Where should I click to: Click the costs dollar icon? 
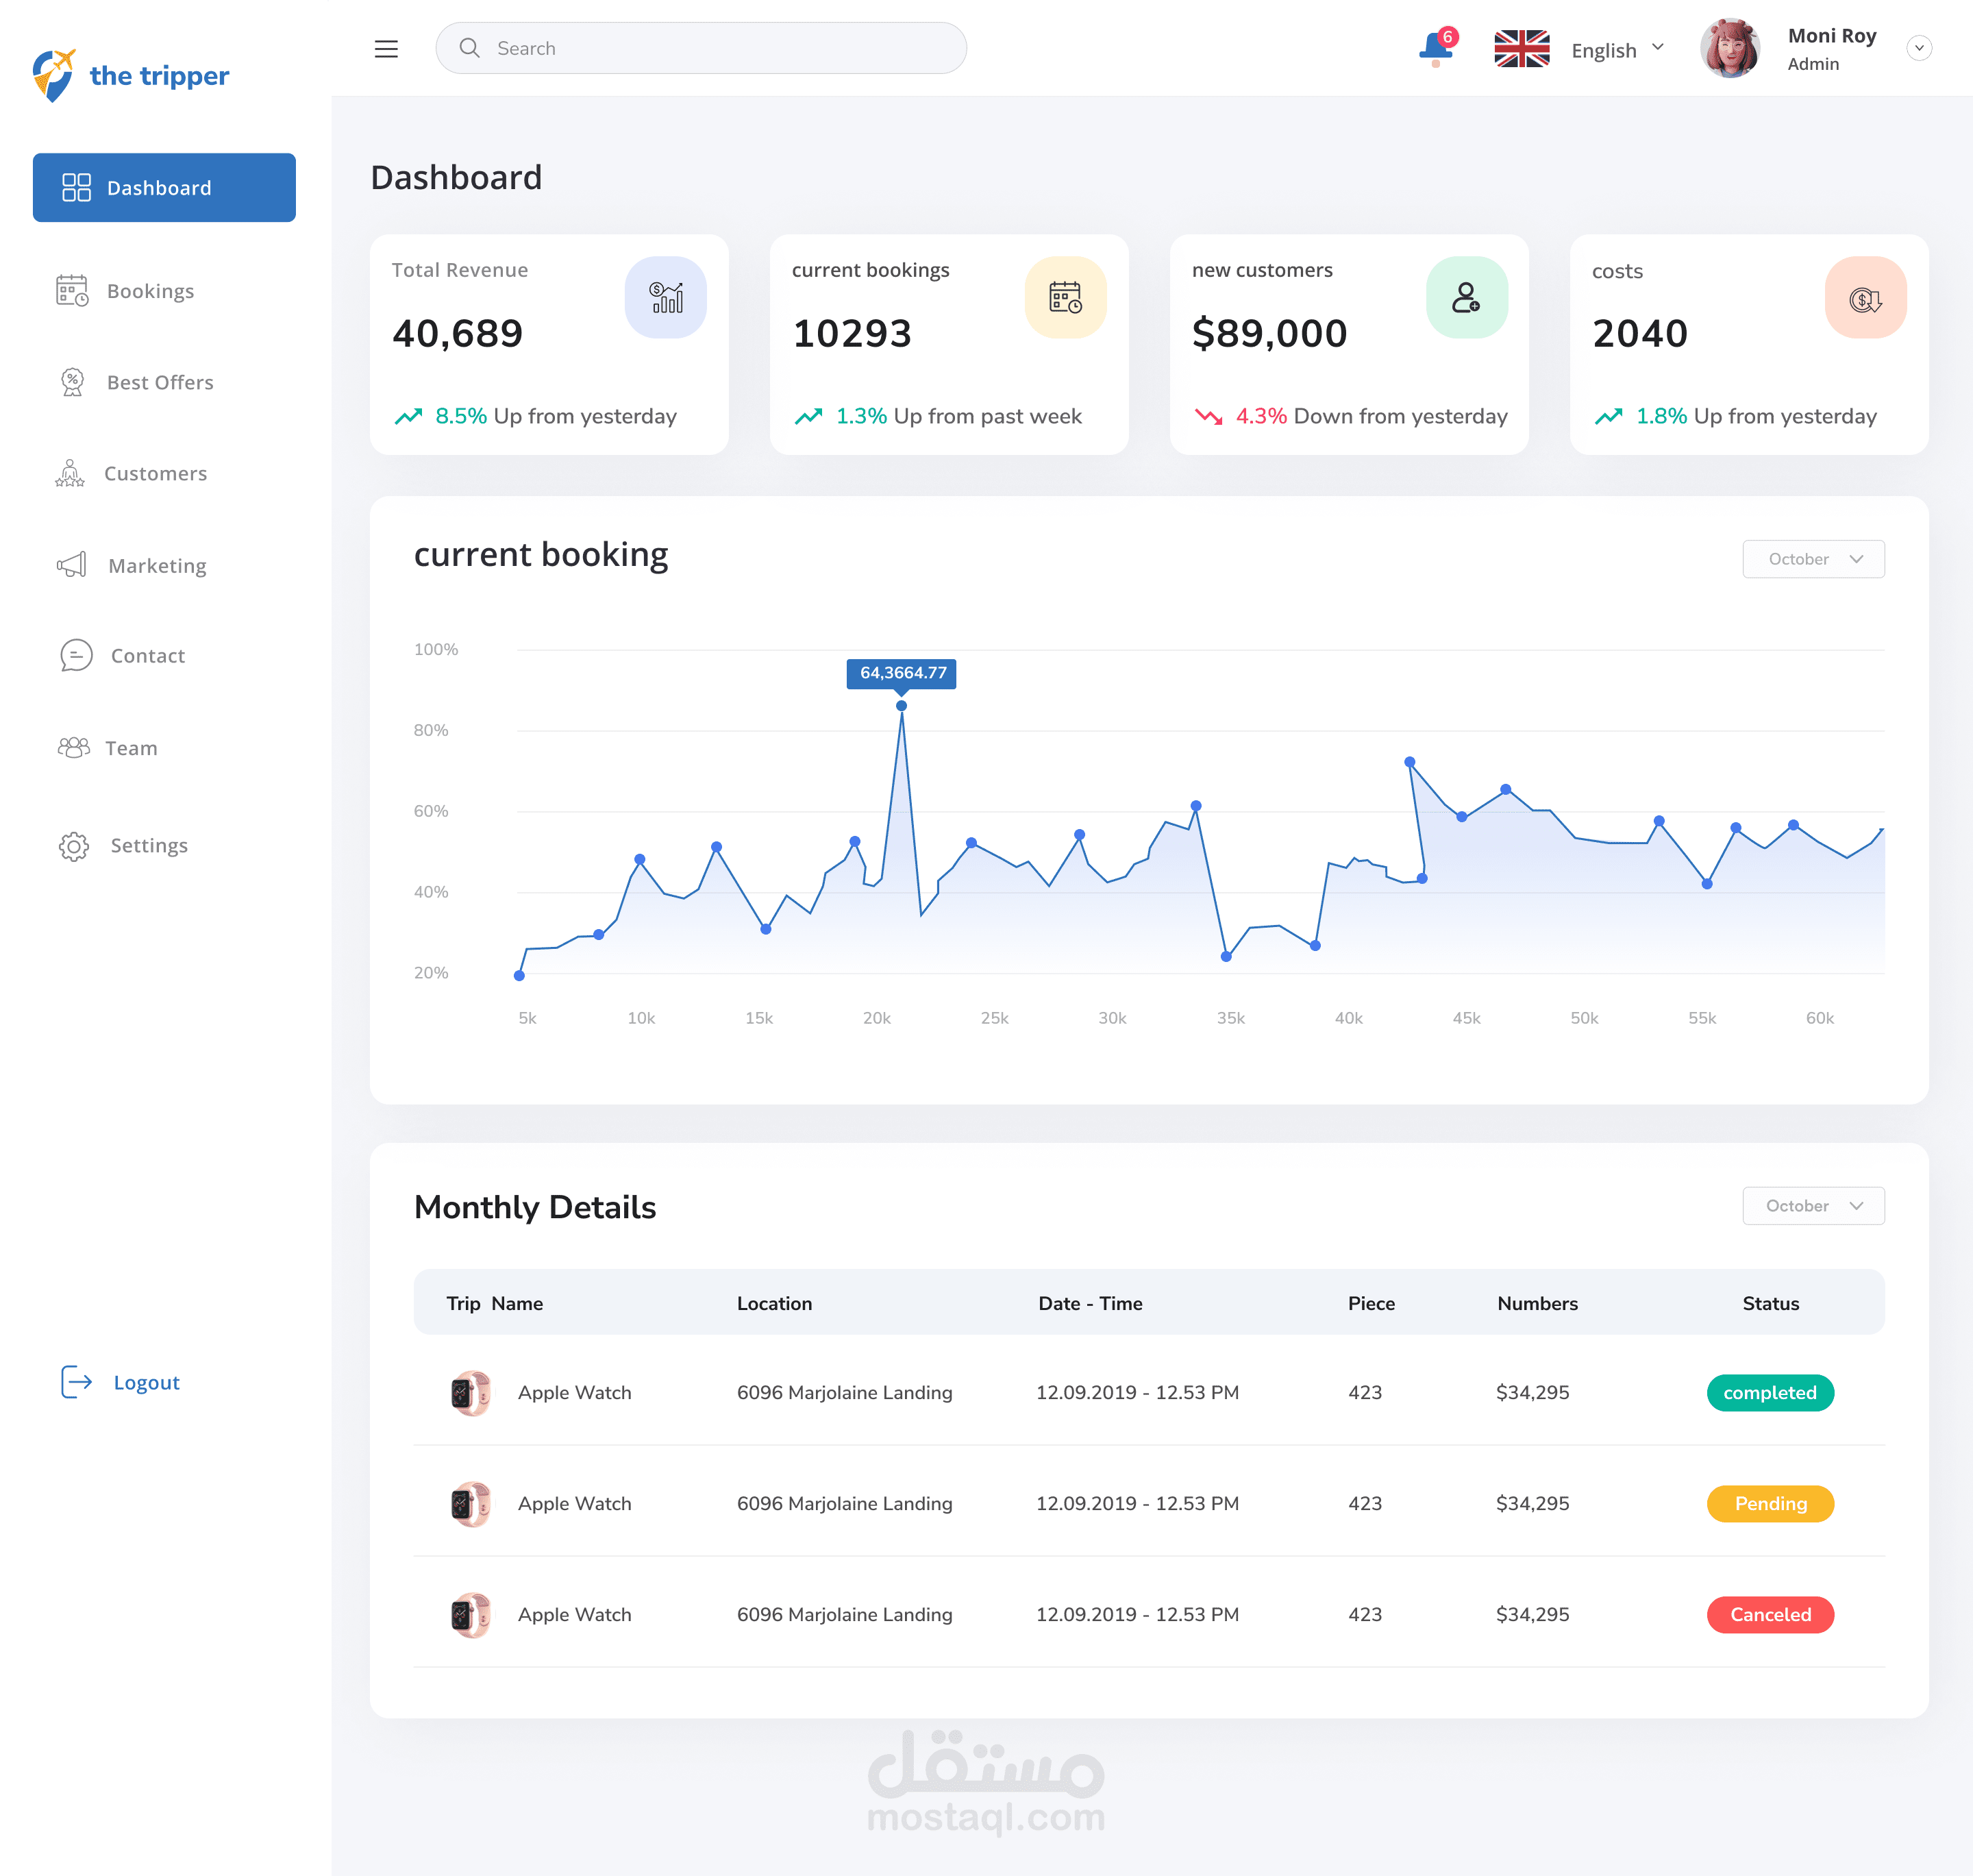[1865, 298]
